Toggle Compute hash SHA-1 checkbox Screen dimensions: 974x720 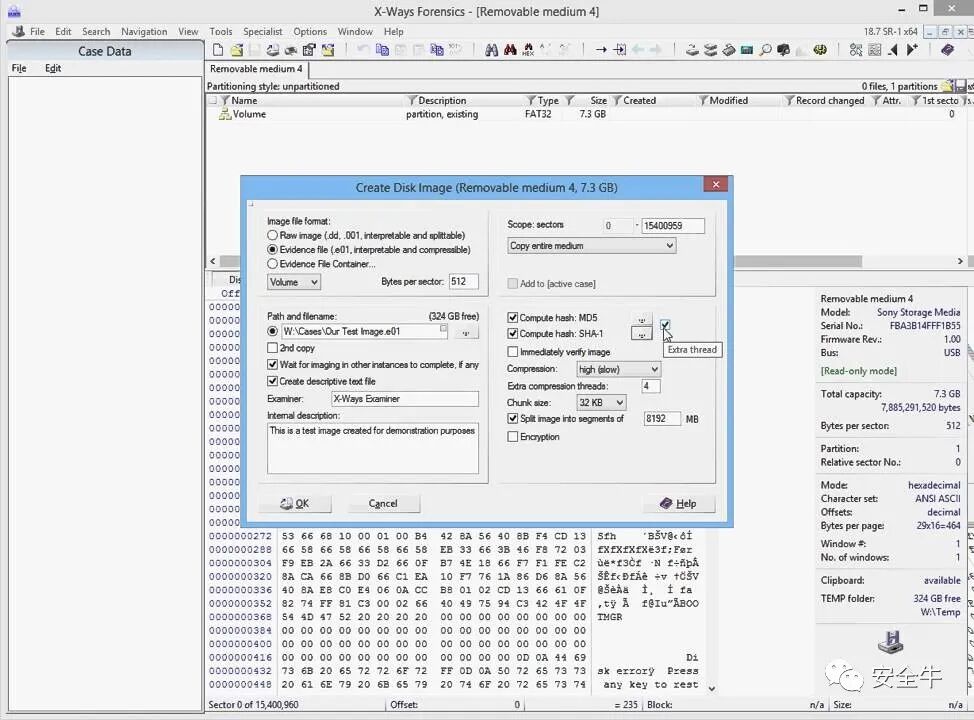click(x=512, y=334)
